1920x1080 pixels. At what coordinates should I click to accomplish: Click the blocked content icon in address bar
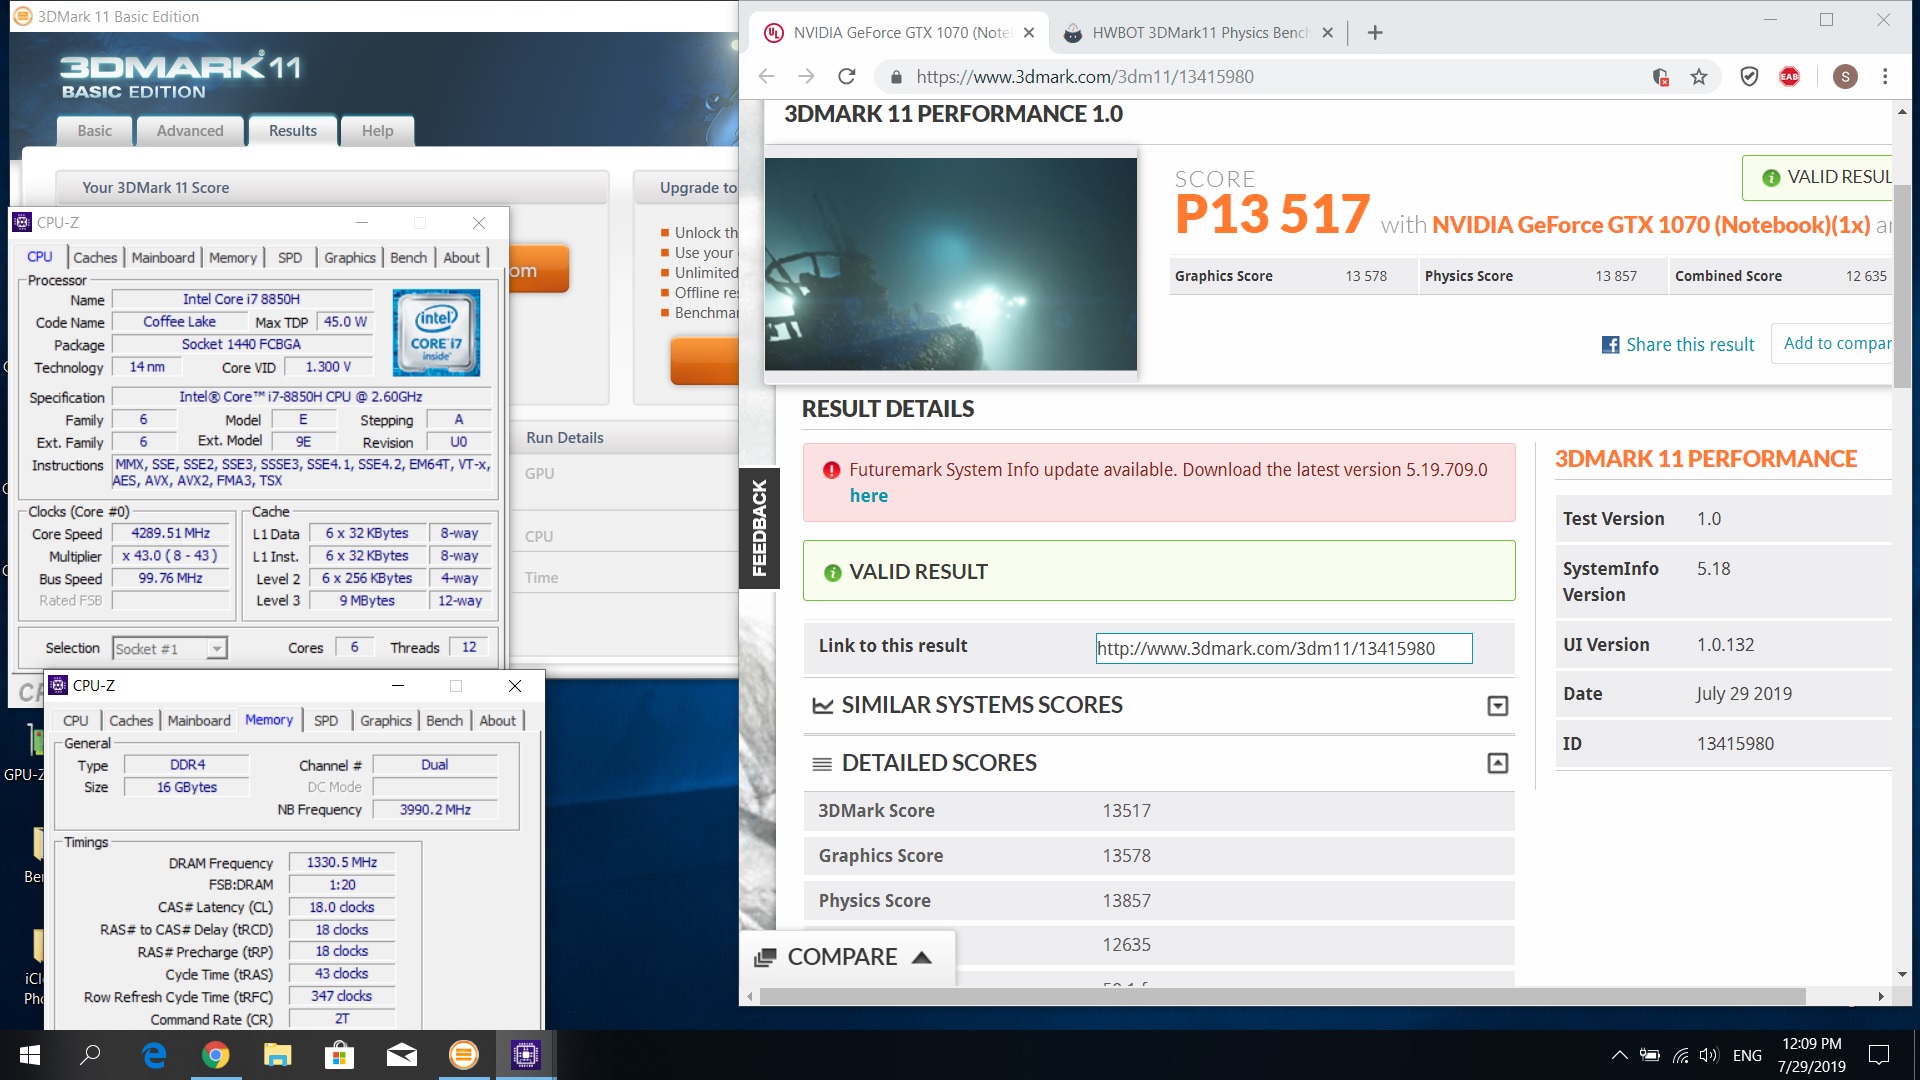1660,77
